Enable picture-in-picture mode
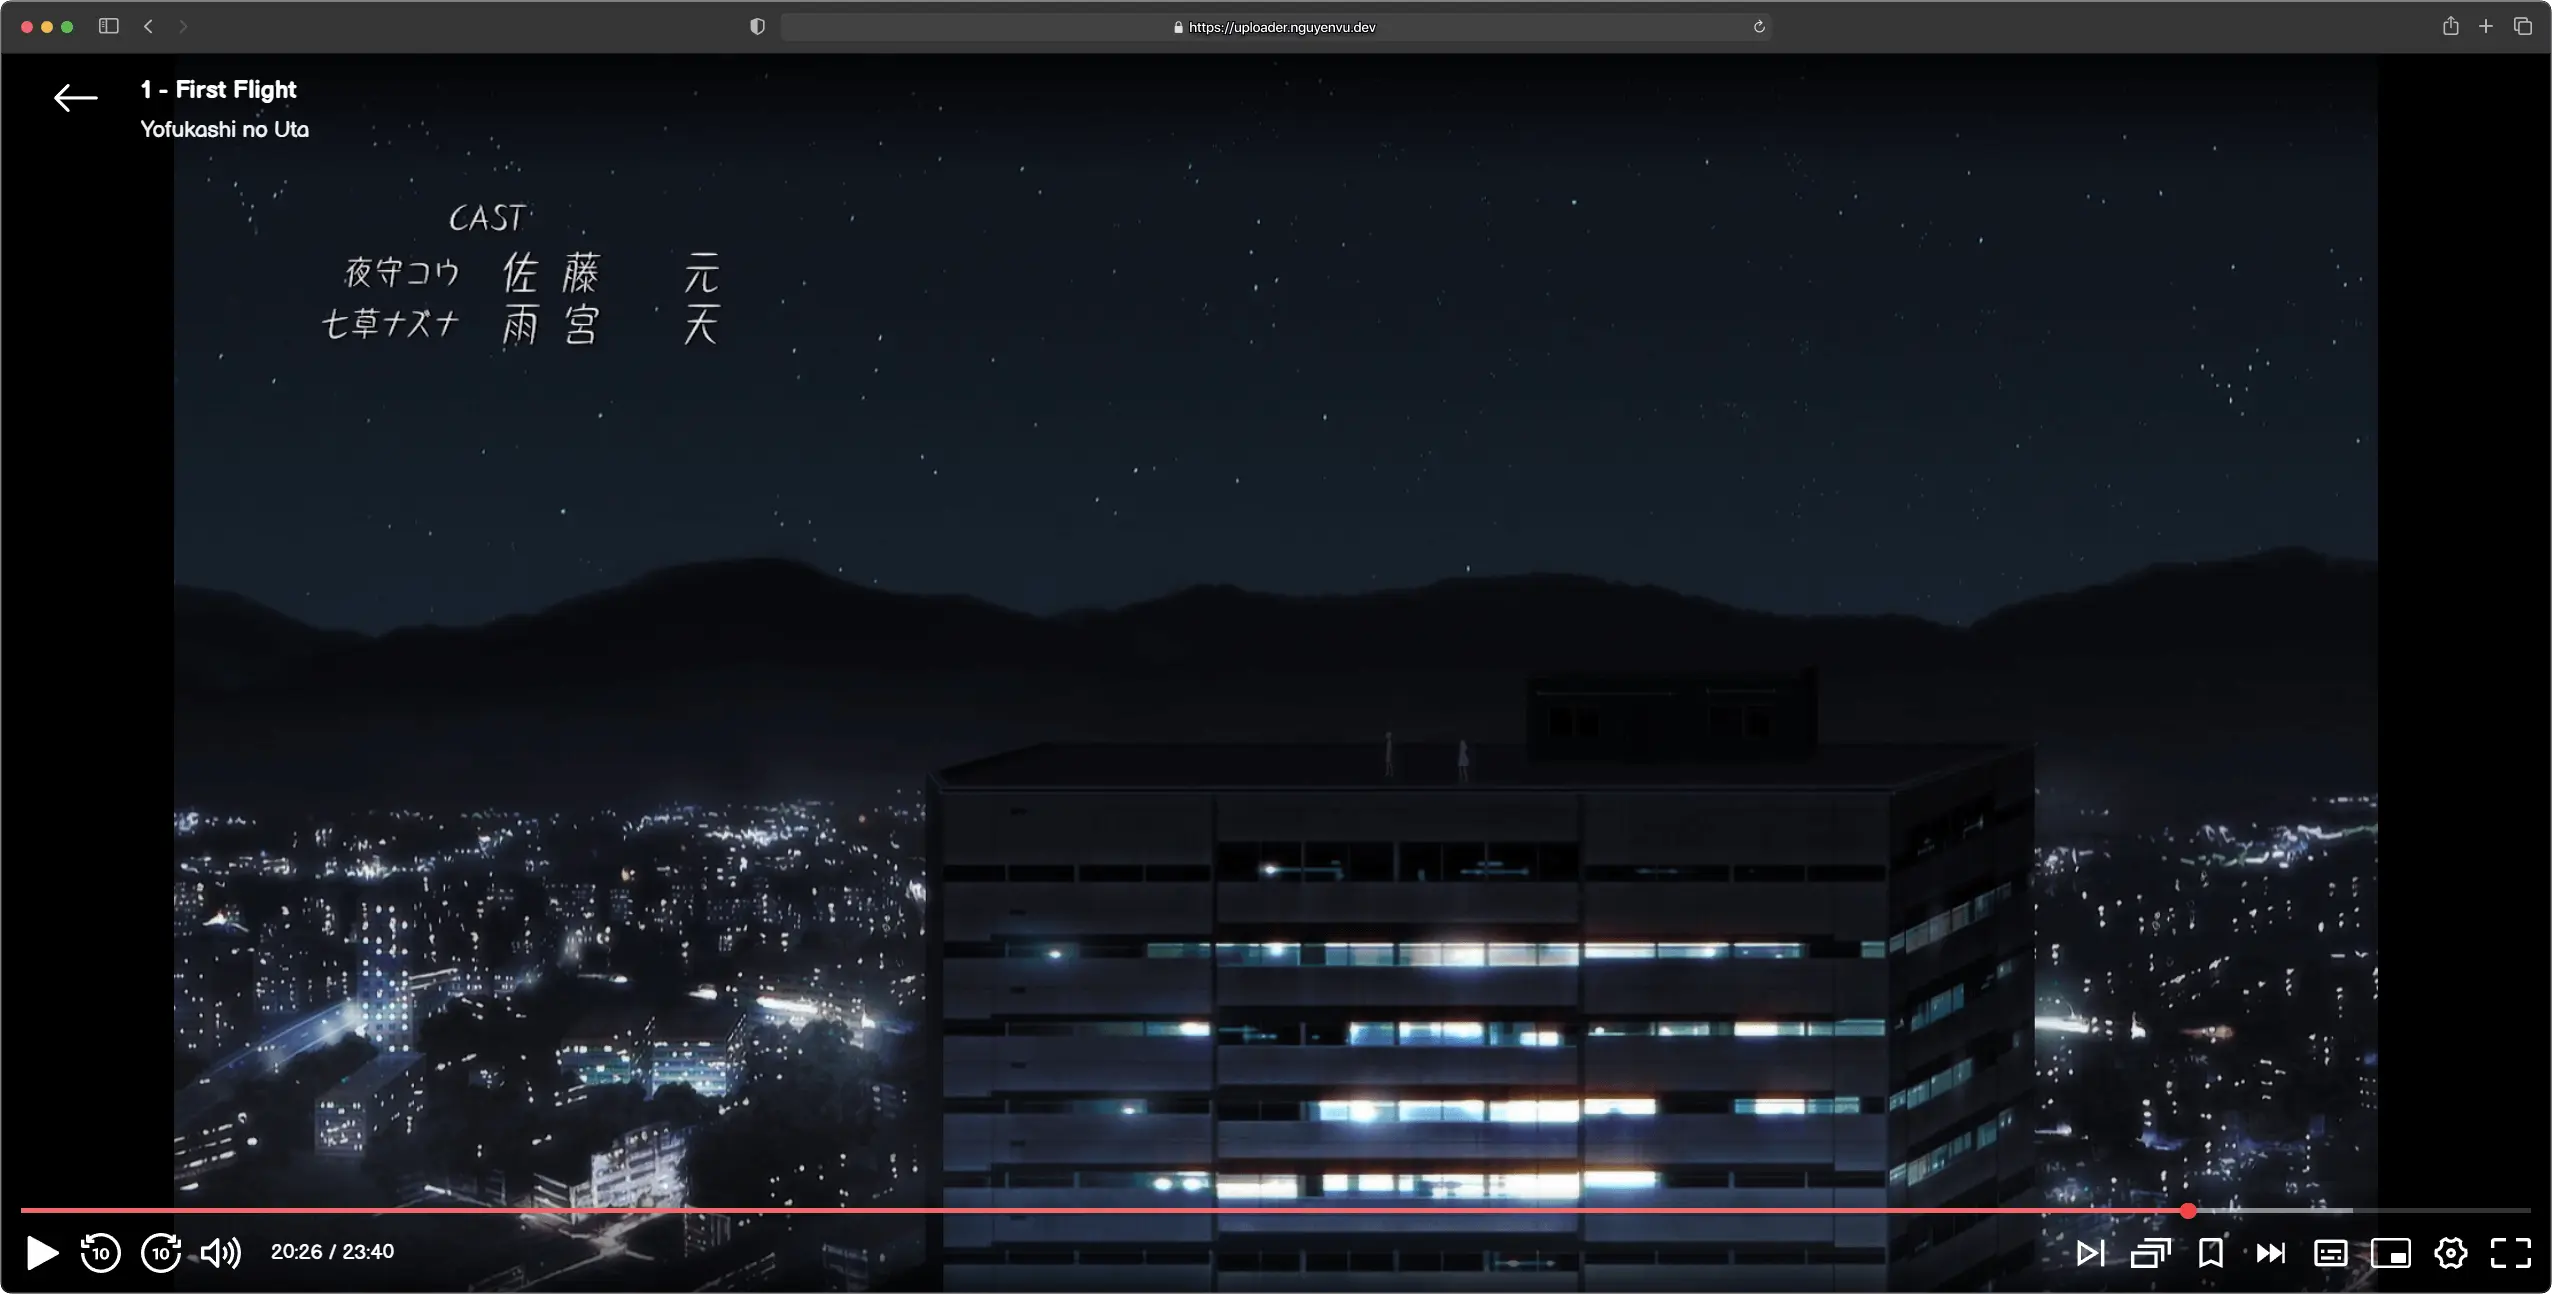Image resolution: width=2552 pixels, height=1294 pixels. [2390, 1252]
